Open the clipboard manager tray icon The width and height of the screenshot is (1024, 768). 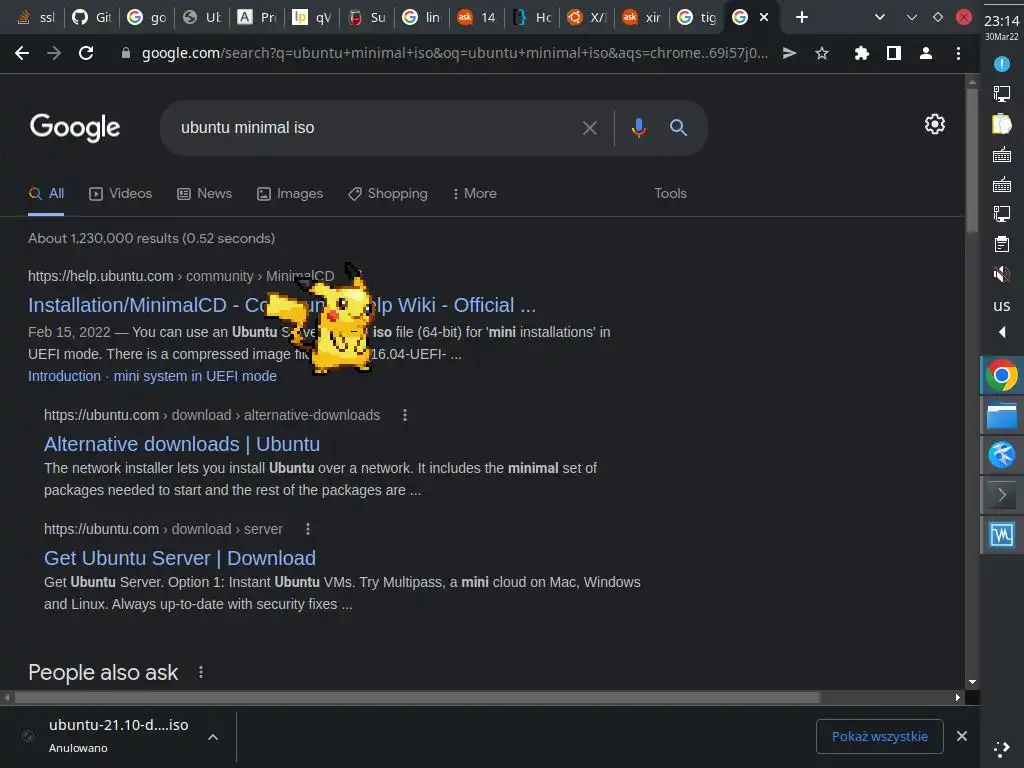pos(1001,244)
